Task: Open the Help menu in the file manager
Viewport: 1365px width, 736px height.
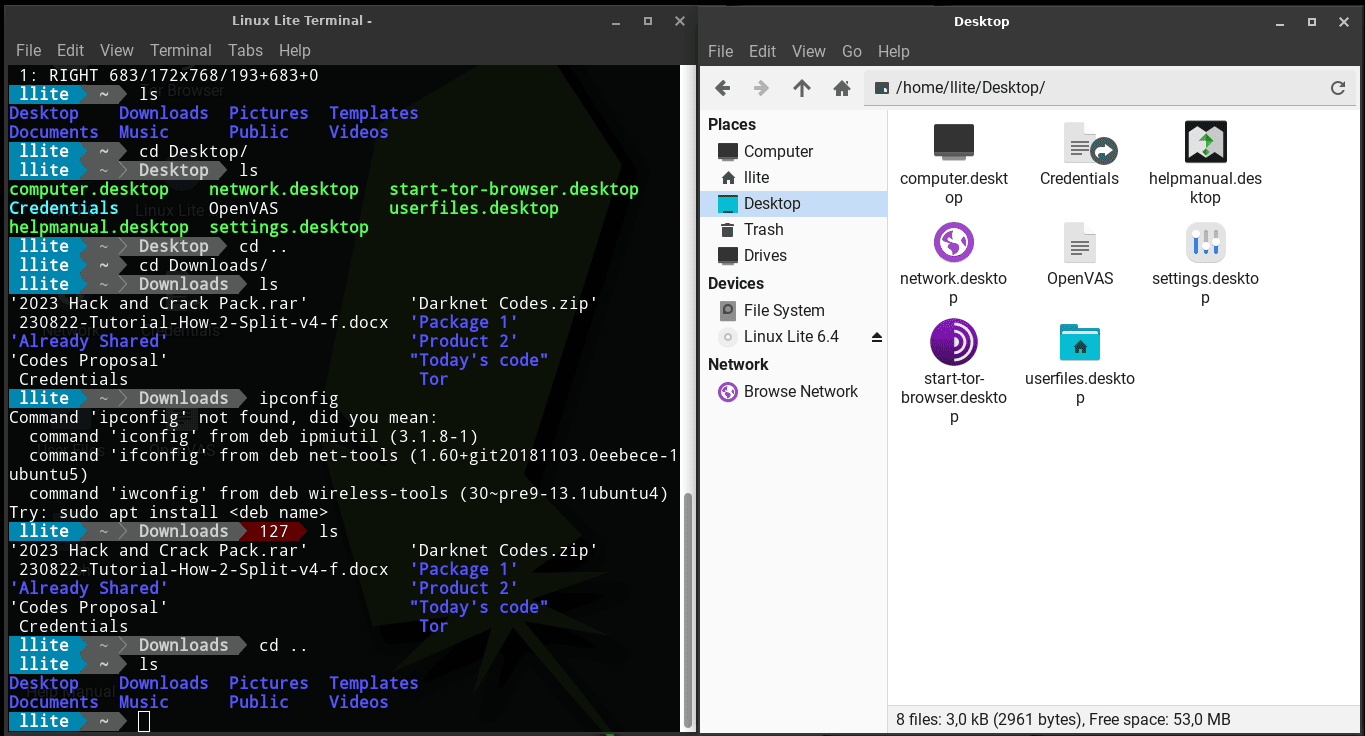Action: click(894, 51)
